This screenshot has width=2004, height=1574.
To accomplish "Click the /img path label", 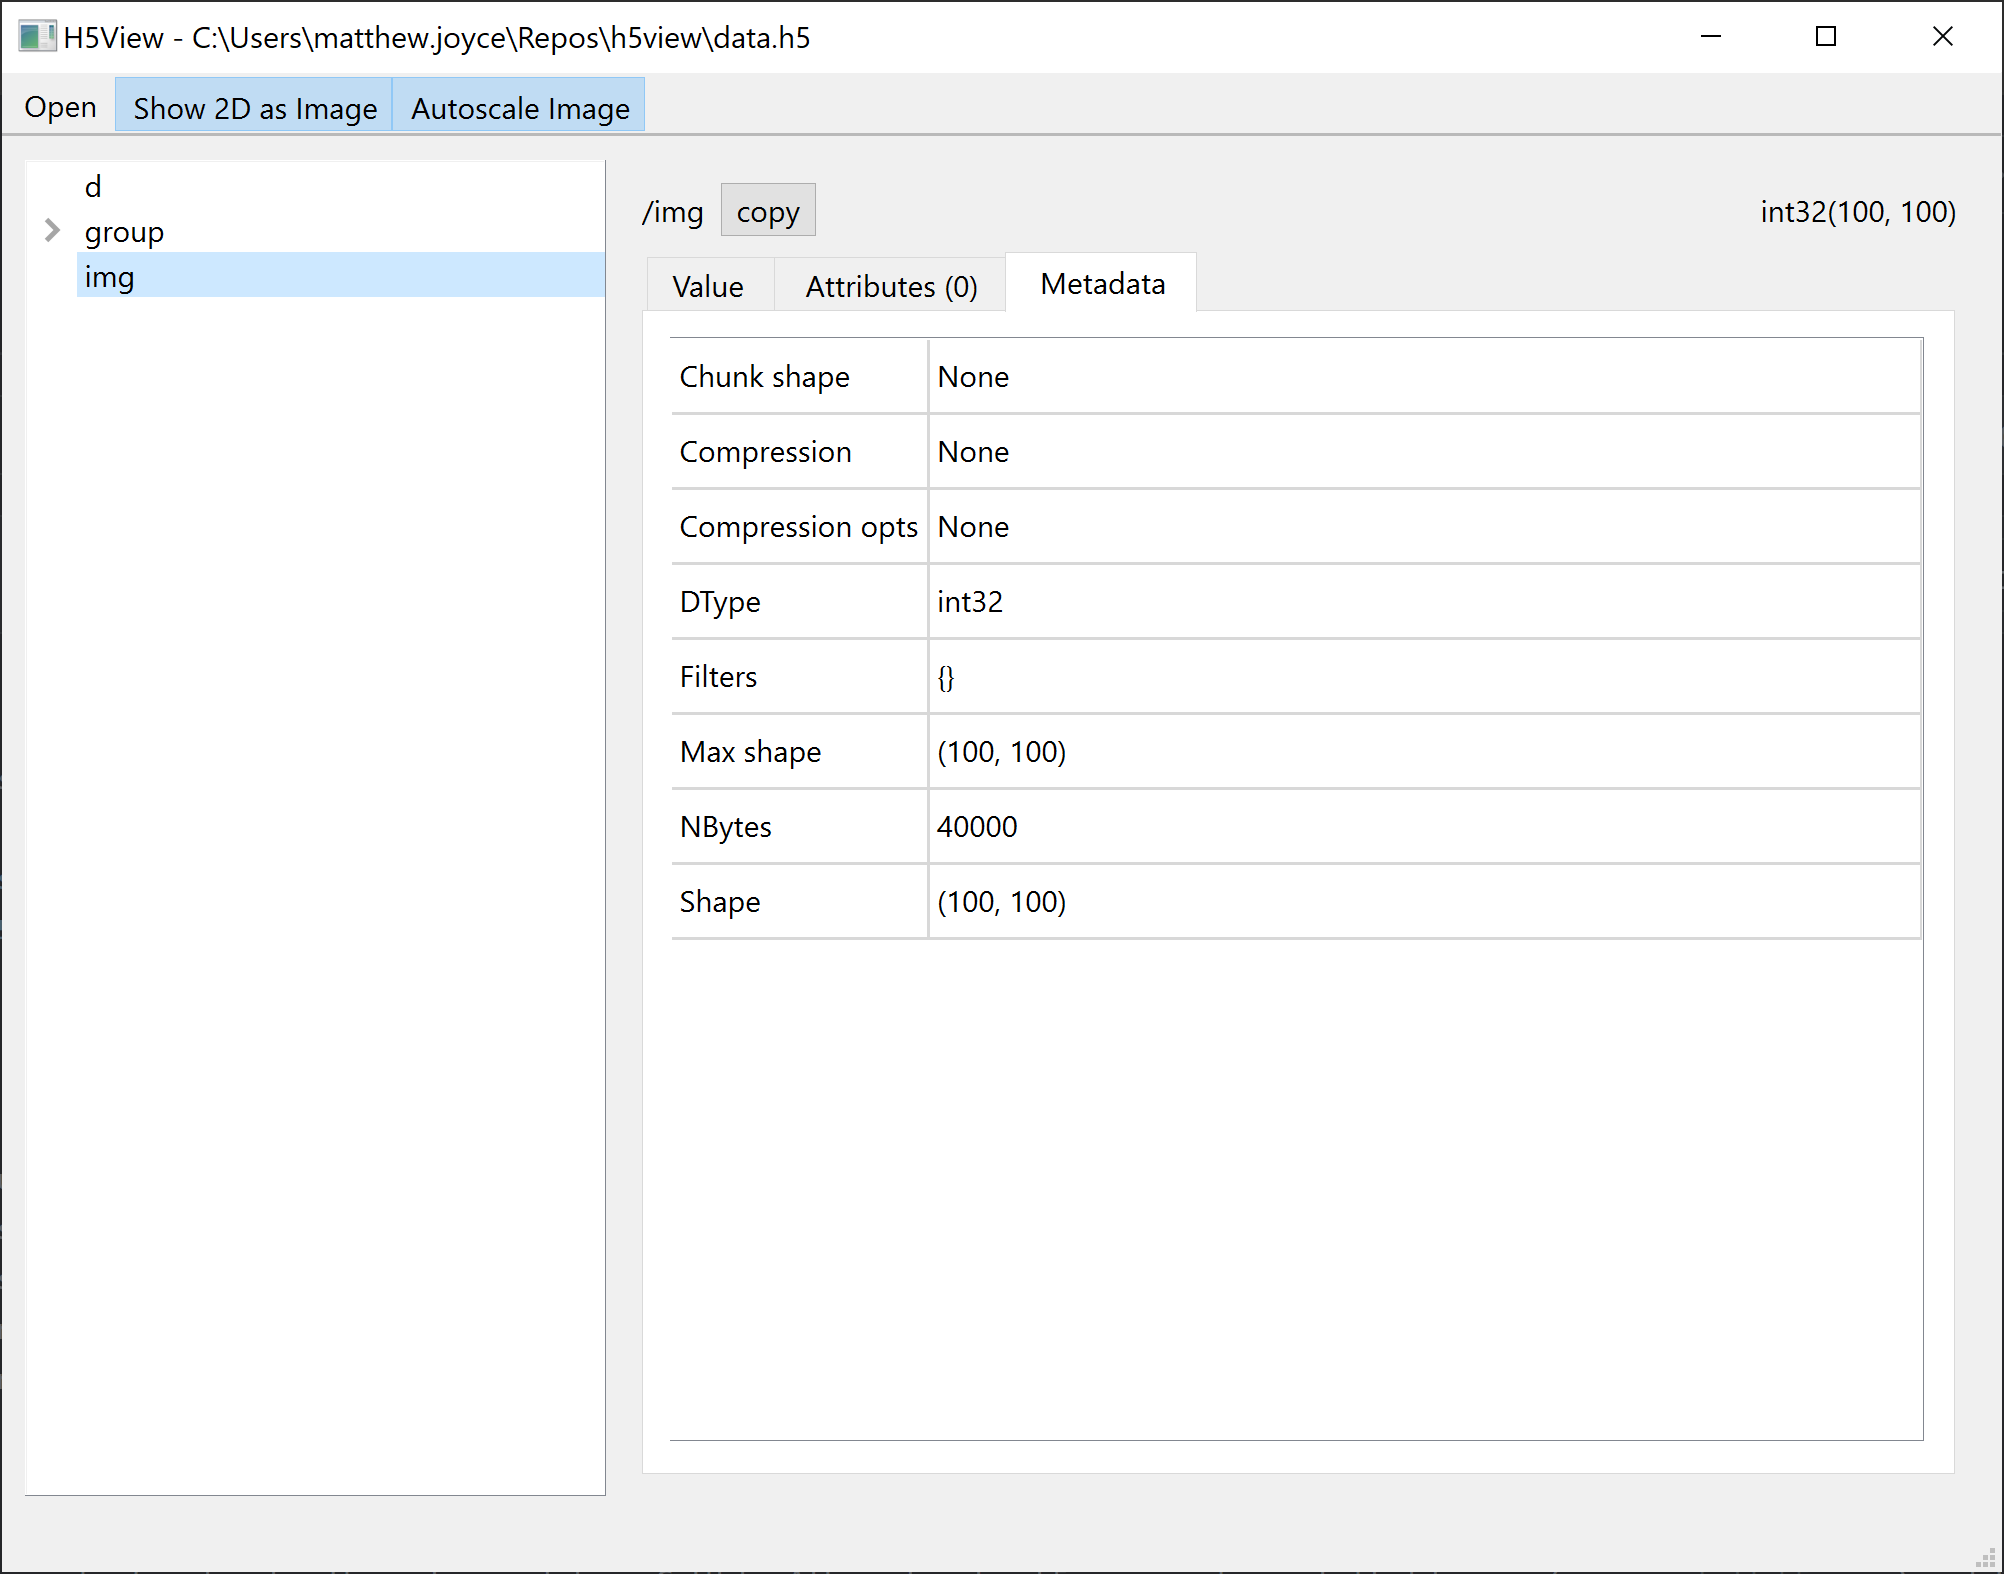I will (x=673, y=211).
